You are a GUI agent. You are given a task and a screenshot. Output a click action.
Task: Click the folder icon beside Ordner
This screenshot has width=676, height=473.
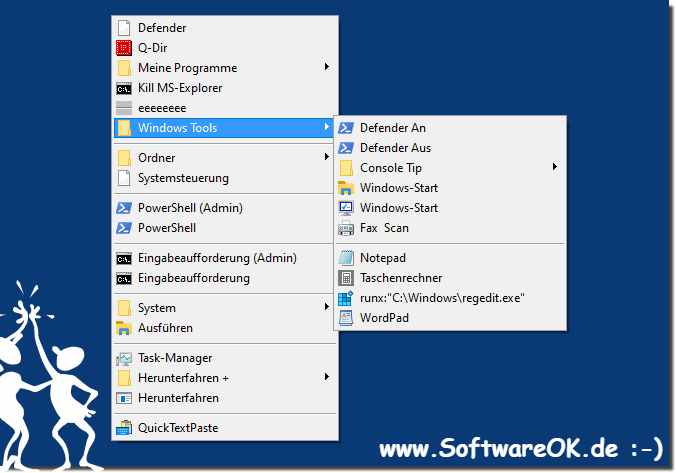coord(124,158)
